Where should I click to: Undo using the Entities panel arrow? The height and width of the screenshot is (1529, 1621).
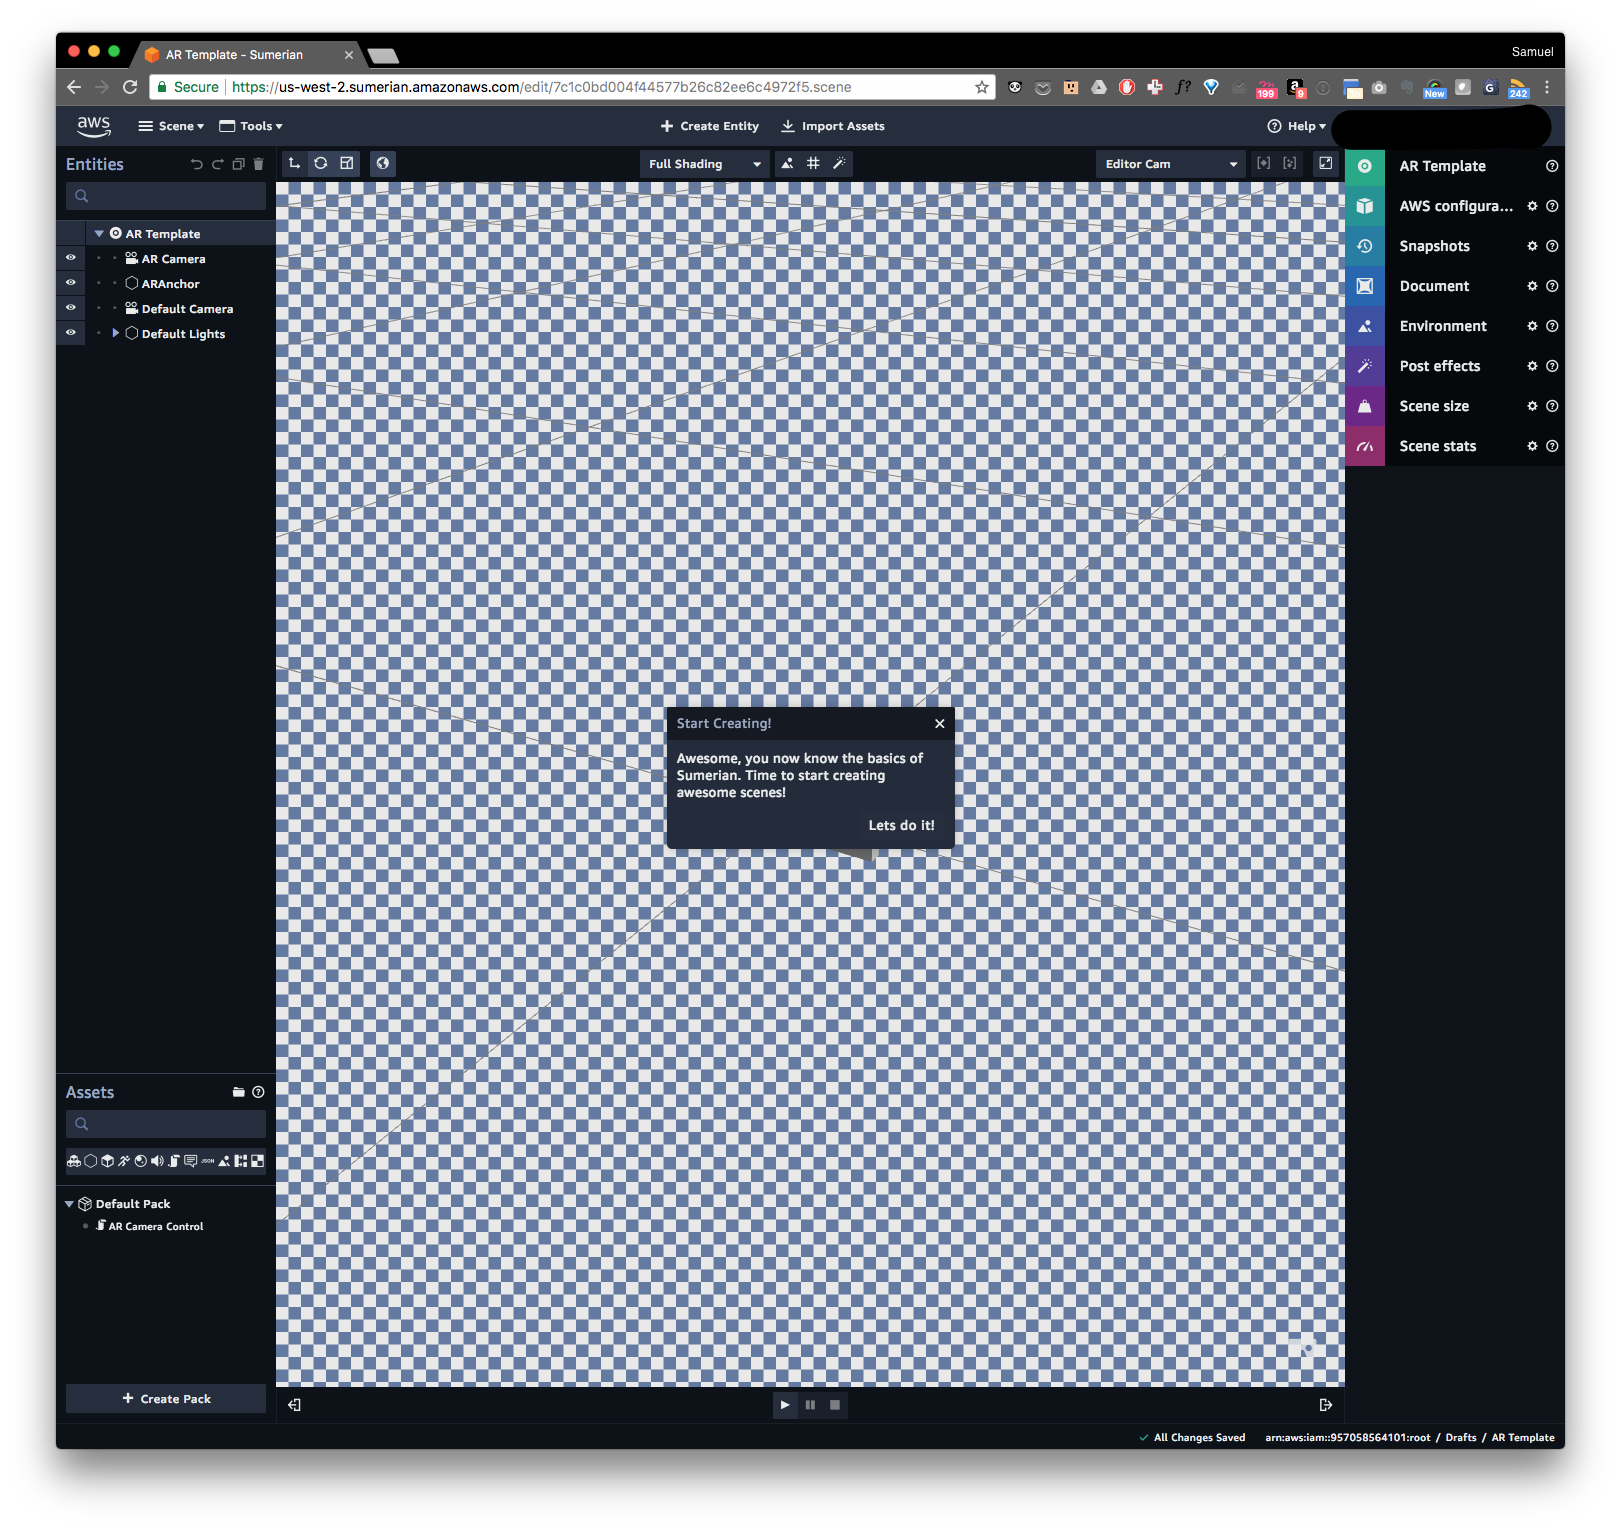tap(196, 164)
